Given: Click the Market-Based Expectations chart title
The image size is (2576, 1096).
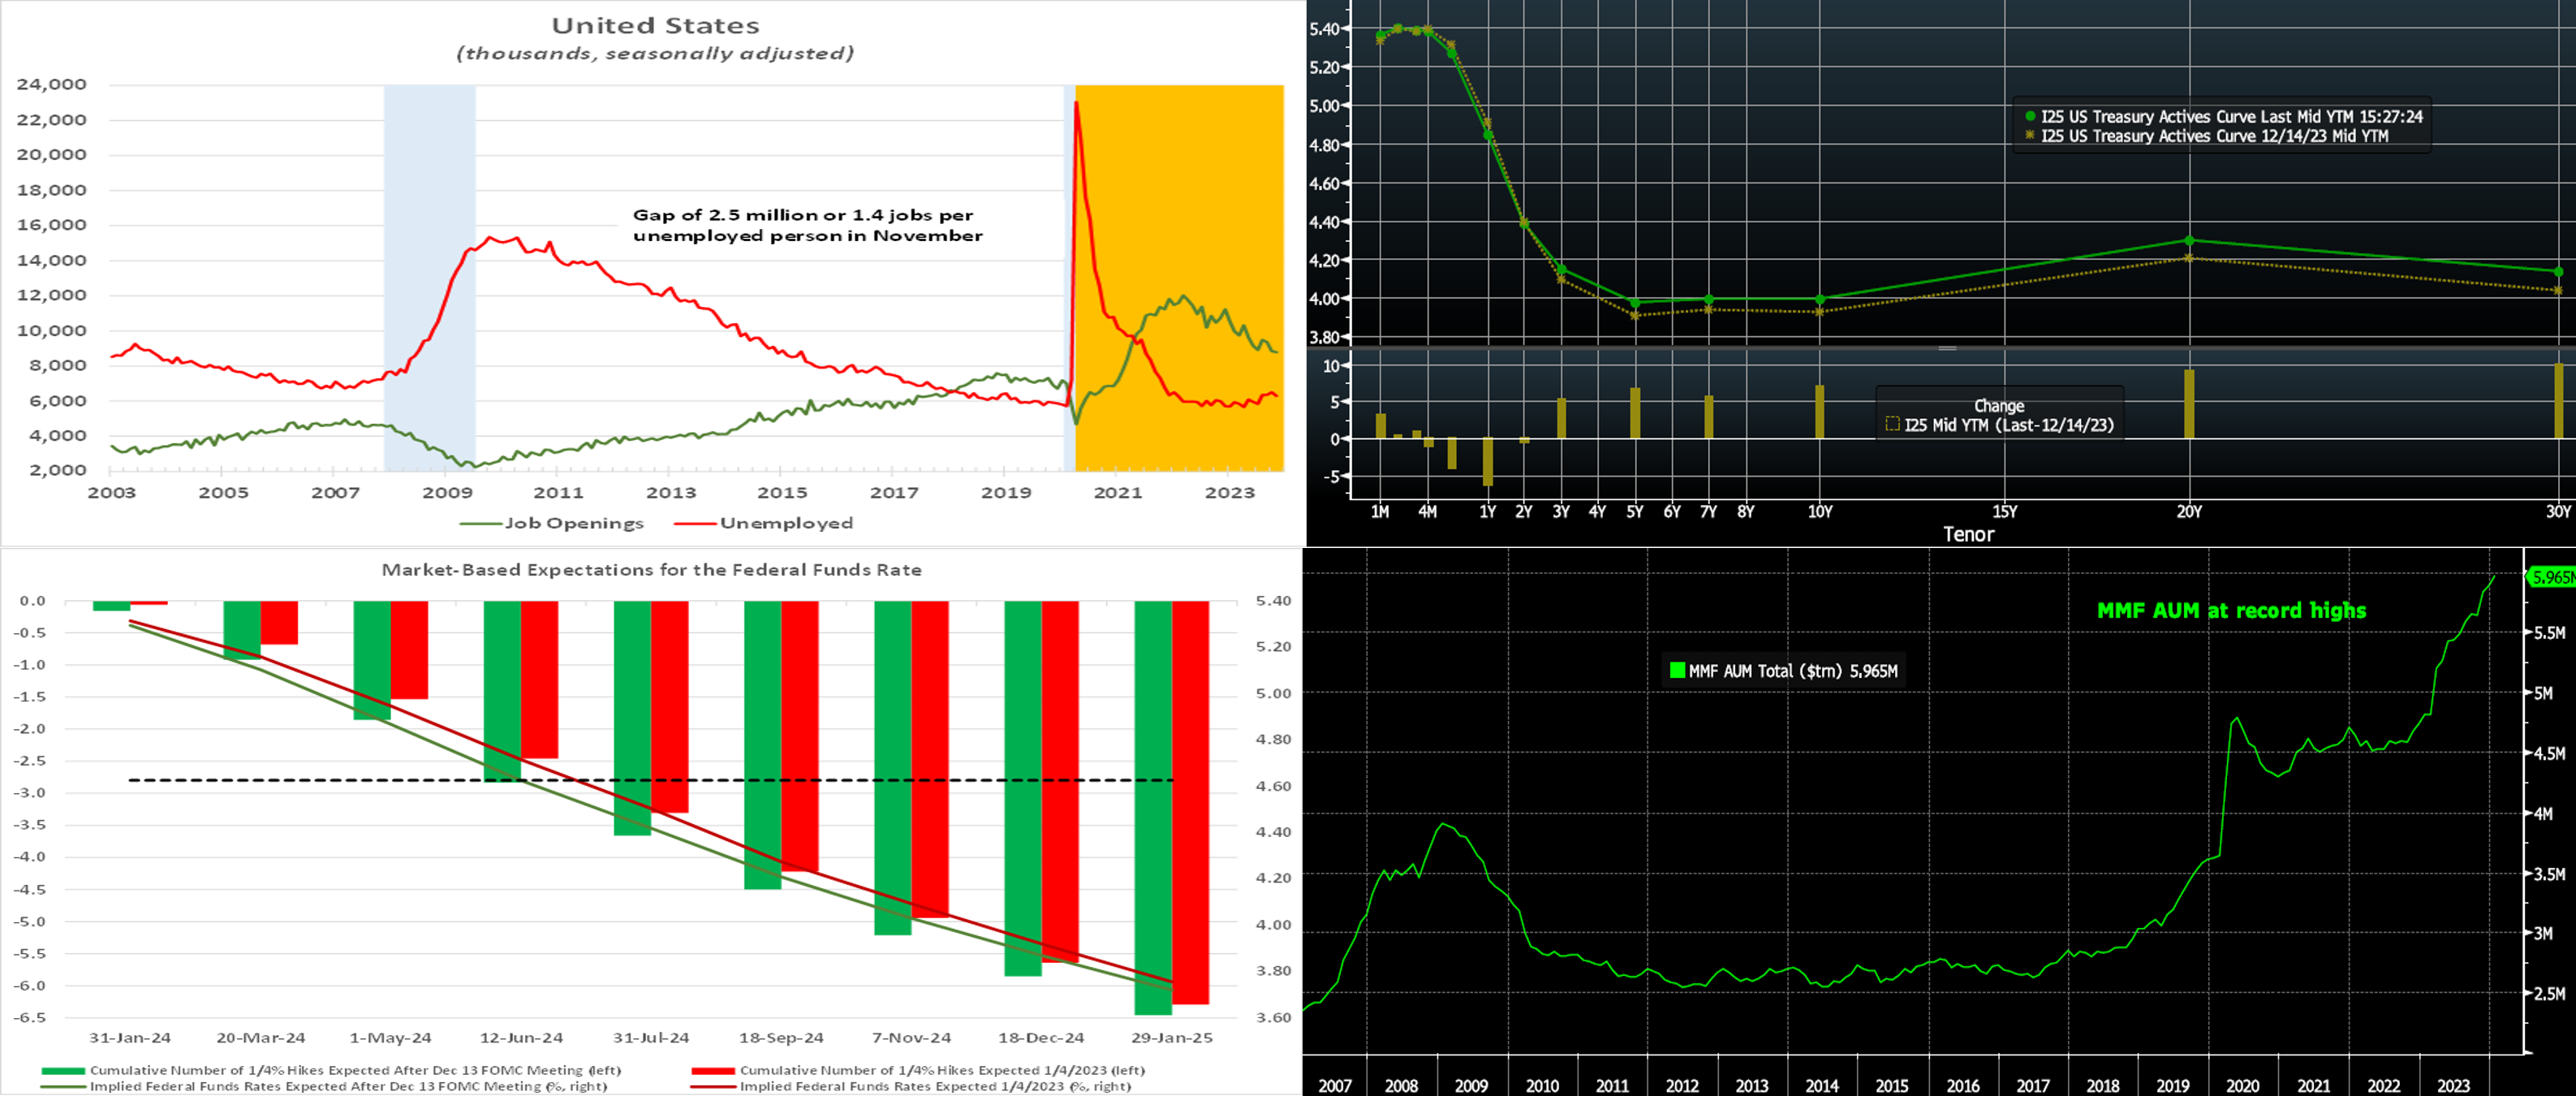Looking at the screenshot, I should pos(651,570).
